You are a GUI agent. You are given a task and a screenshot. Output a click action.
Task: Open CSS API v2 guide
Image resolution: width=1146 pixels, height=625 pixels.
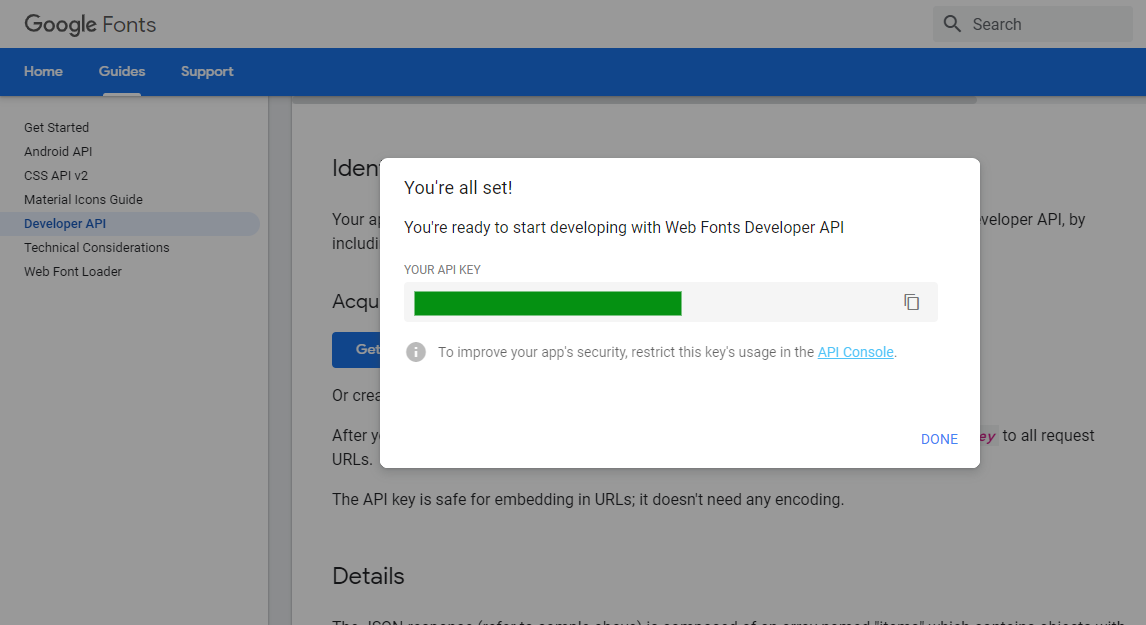[56, 175]
